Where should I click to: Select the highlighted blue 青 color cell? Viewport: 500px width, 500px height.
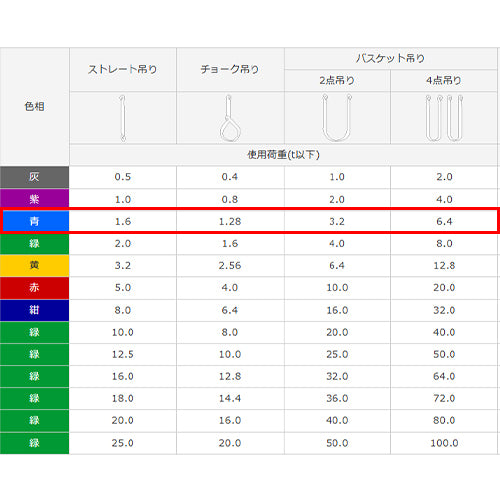[36, 221]
